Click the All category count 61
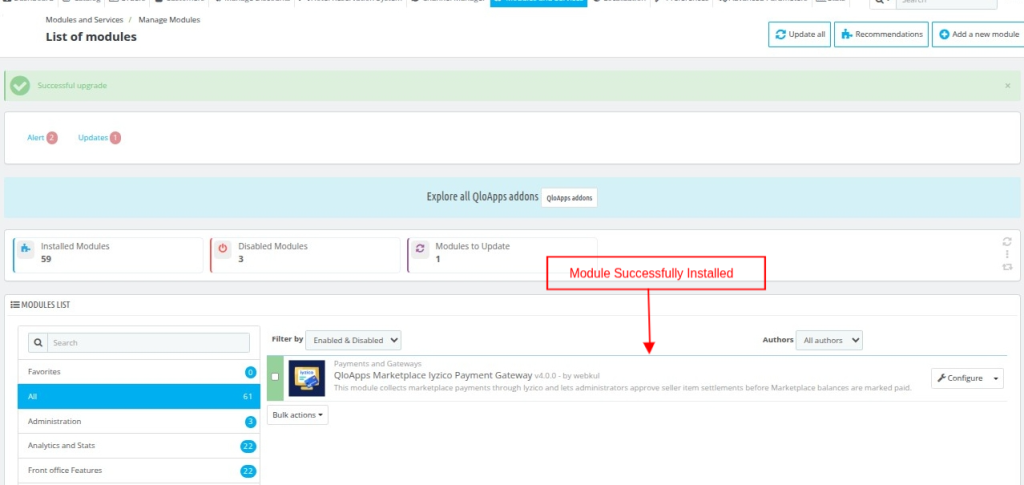Viewport: 1024px width, 485px height. click(248, 397)
